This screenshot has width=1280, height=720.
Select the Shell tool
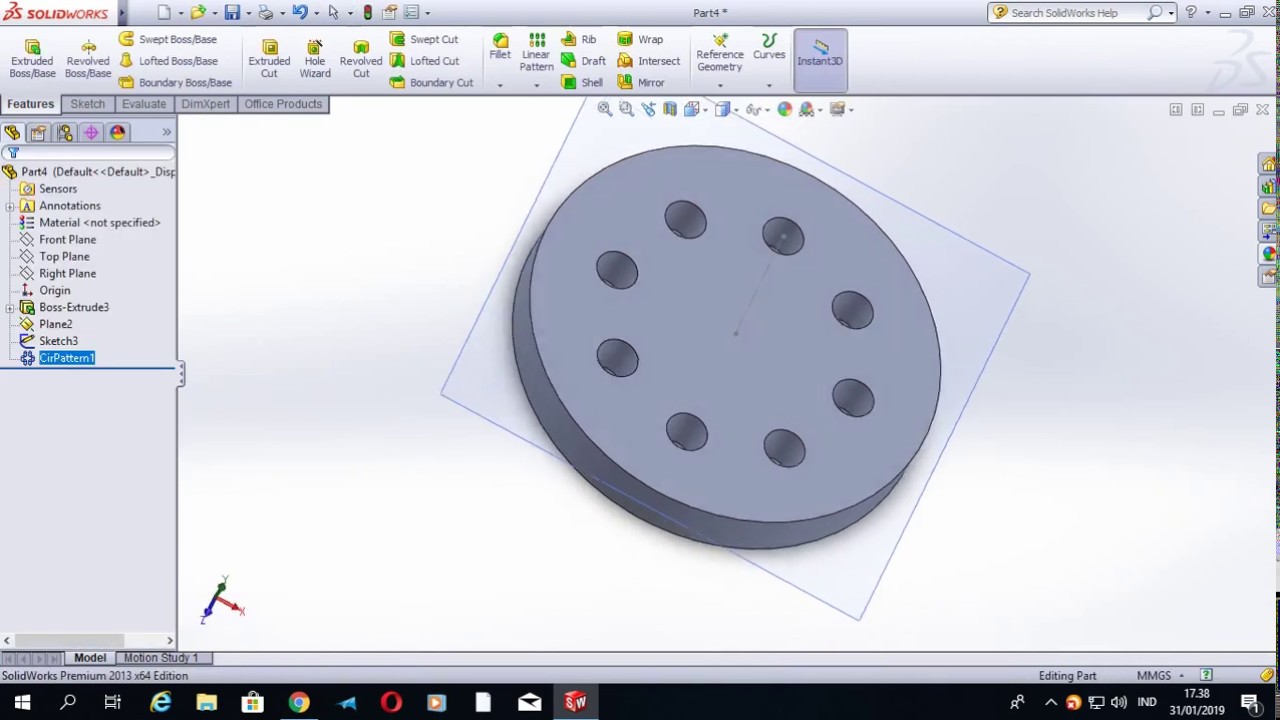[581, 83]
